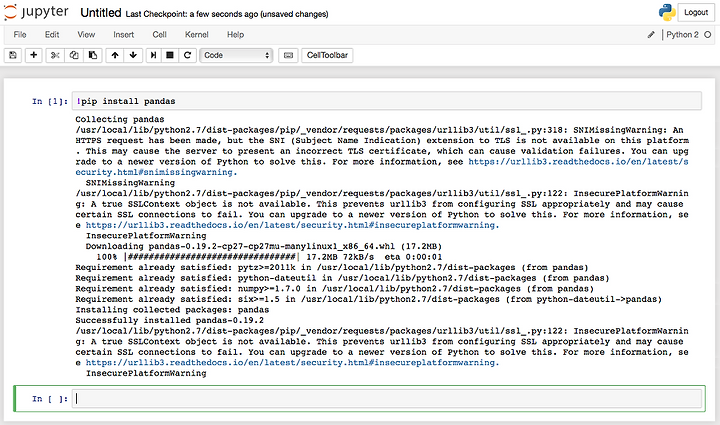Click the empty 'In [ ]:' prompt
The height and width of the screenshot is (425, 720).
click(x=50, y=398)
